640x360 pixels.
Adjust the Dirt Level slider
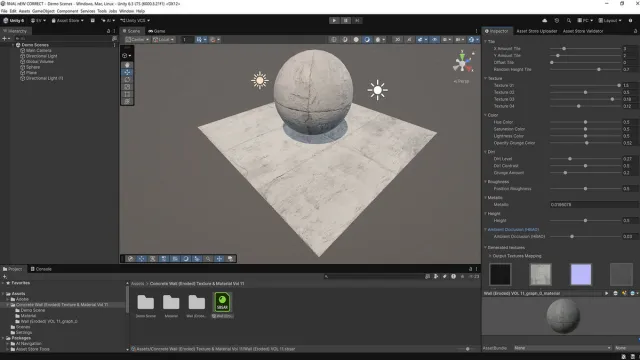click(585, 159)
